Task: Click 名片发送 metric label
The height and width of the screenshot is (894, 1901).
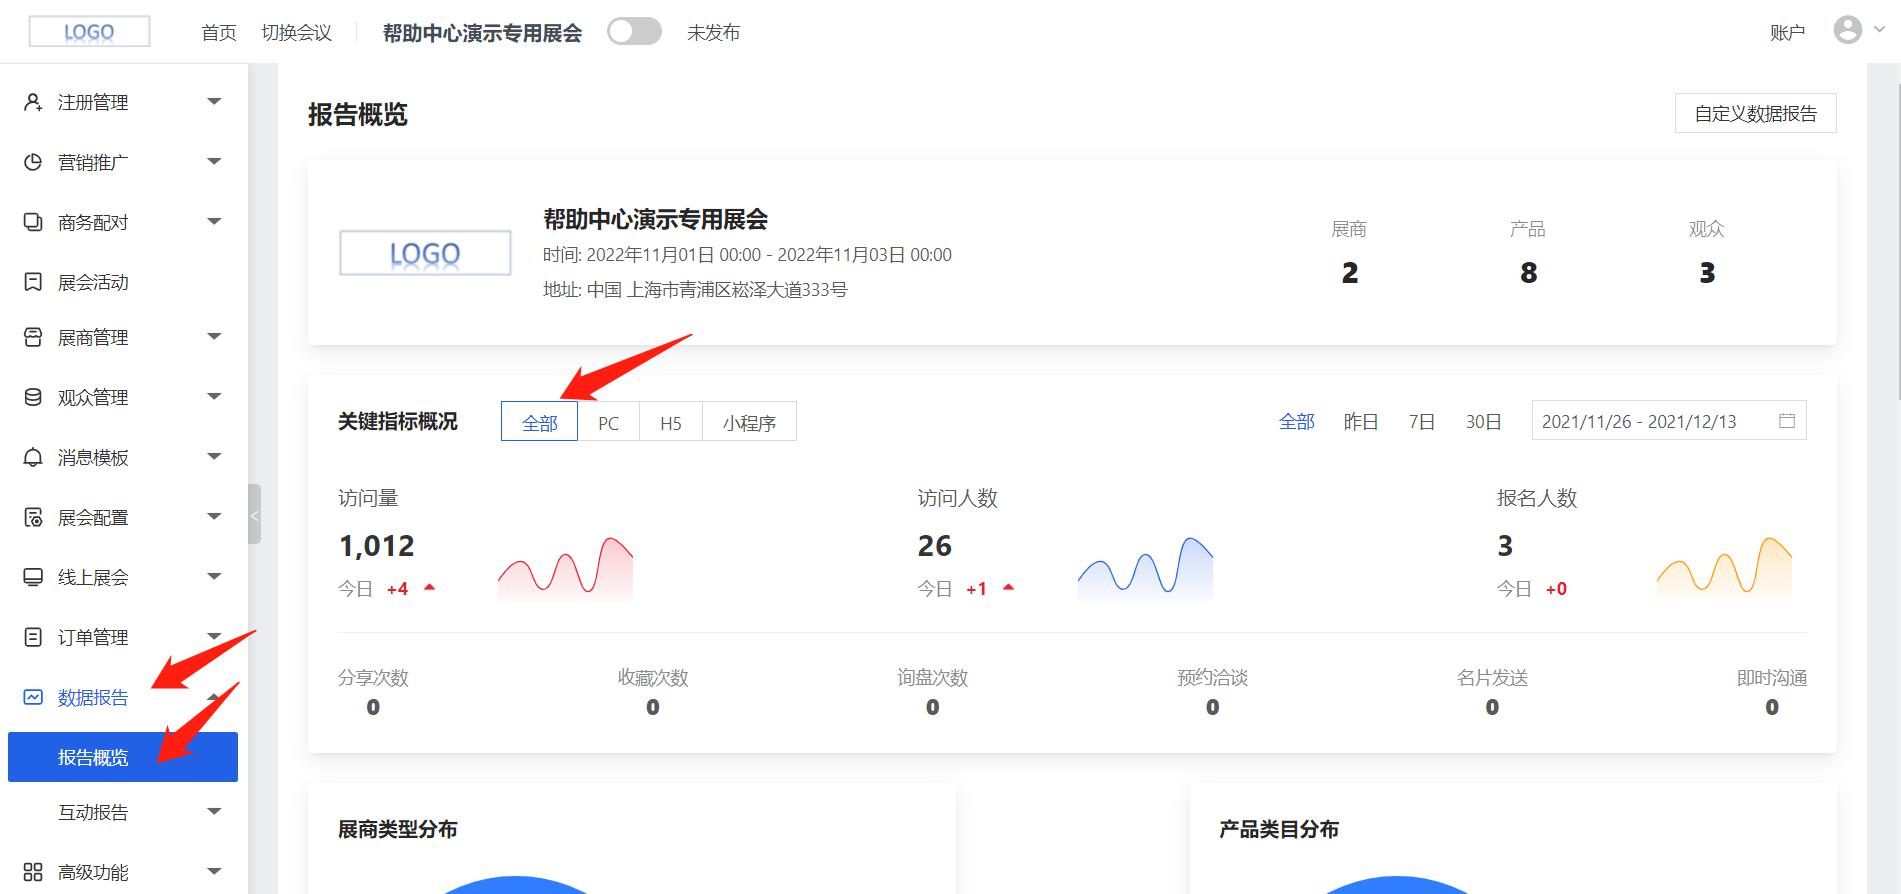Action: (1492, 678)
